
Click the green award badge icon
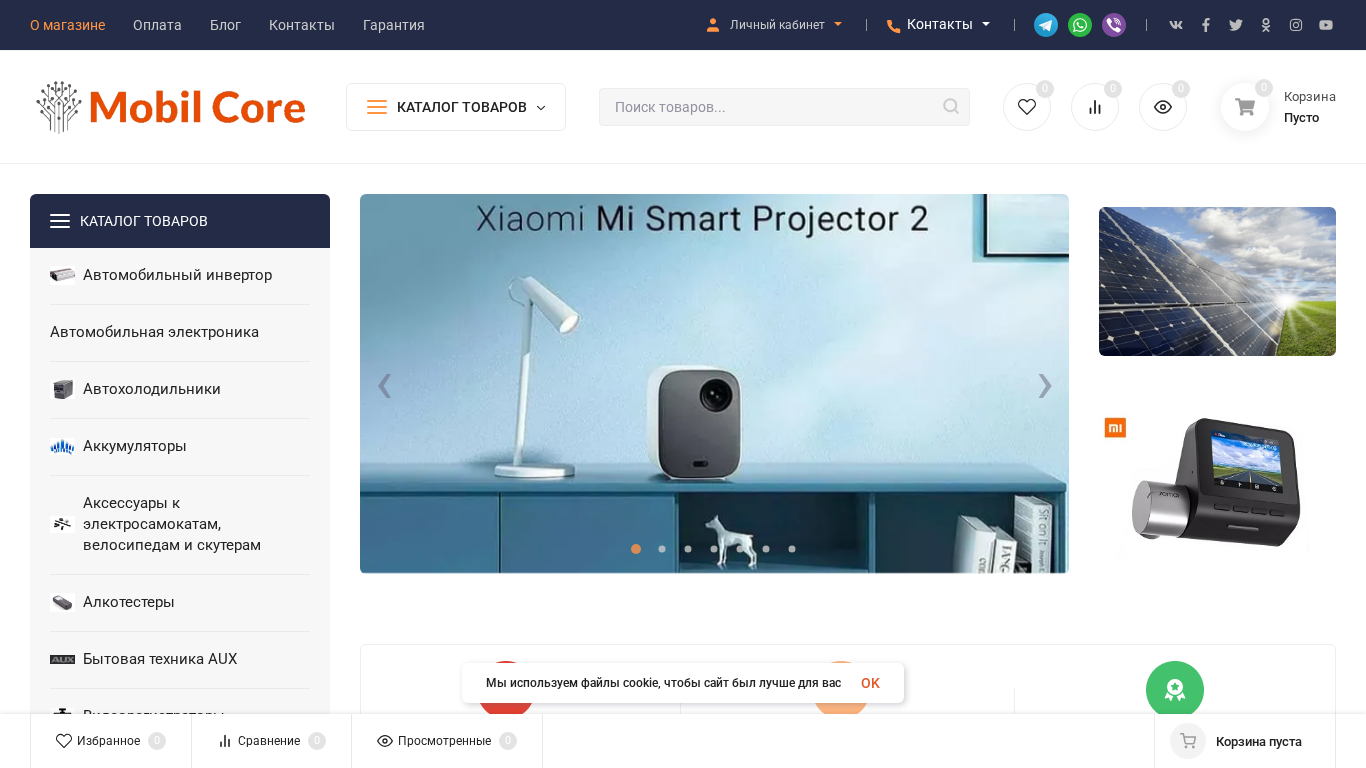pos(1175,690)
